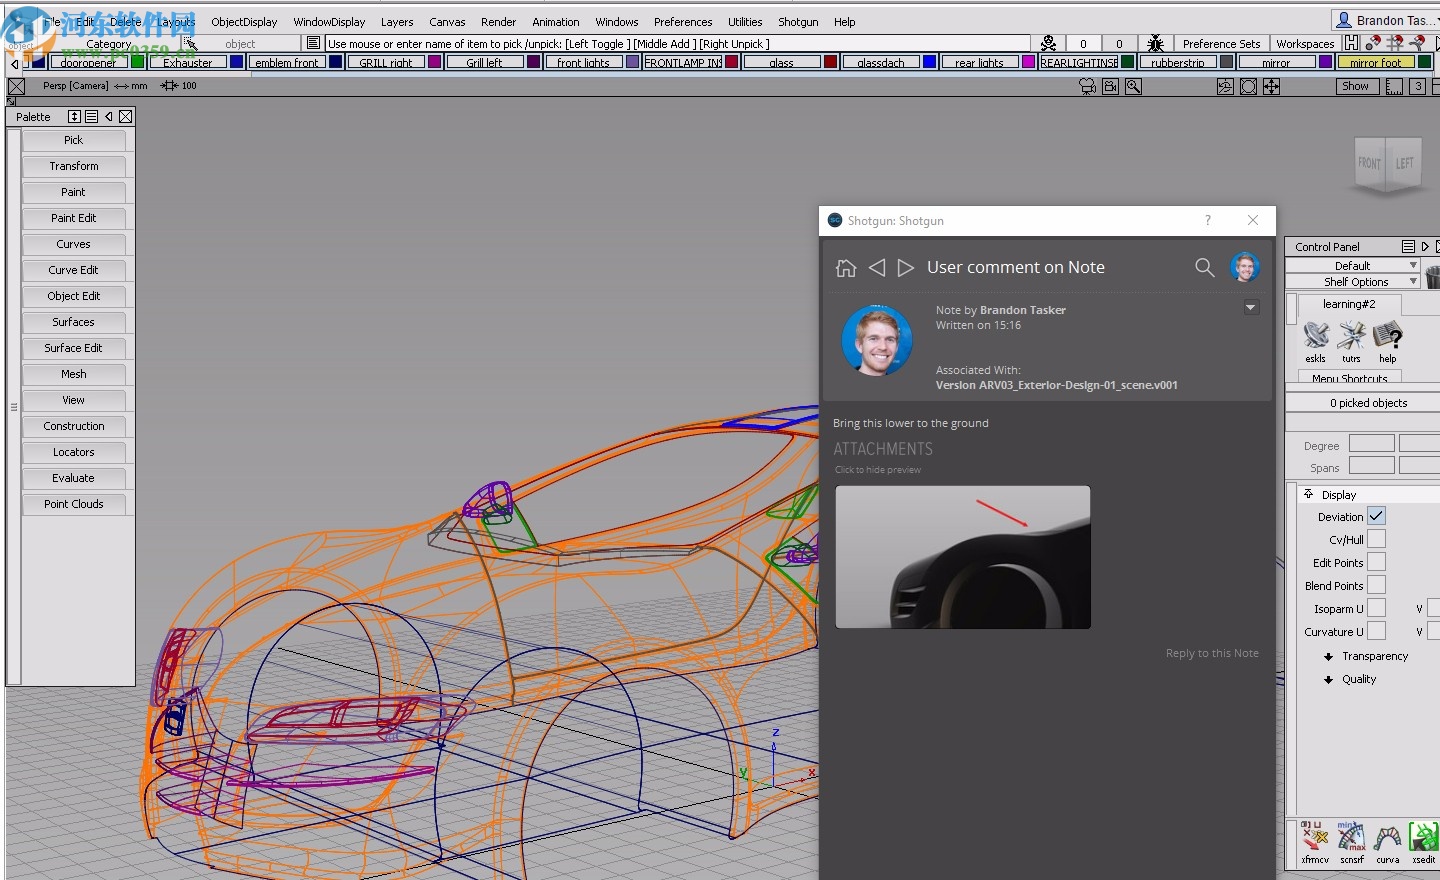Click user avatar in Shotgun header
Viewport: 1440px width, 880px height.
pyautogui.click(x=1245, y=267)
